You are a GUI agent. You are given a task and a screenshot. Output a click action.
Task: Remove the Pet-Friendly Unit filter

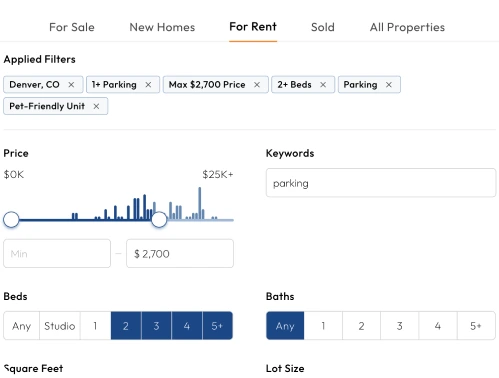tap(96, 106)
